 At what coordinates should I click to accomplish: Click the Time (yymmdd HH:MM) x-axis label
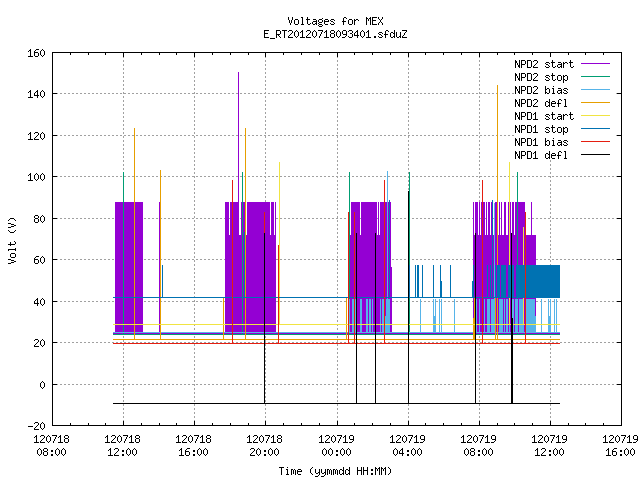pos(335,471)
